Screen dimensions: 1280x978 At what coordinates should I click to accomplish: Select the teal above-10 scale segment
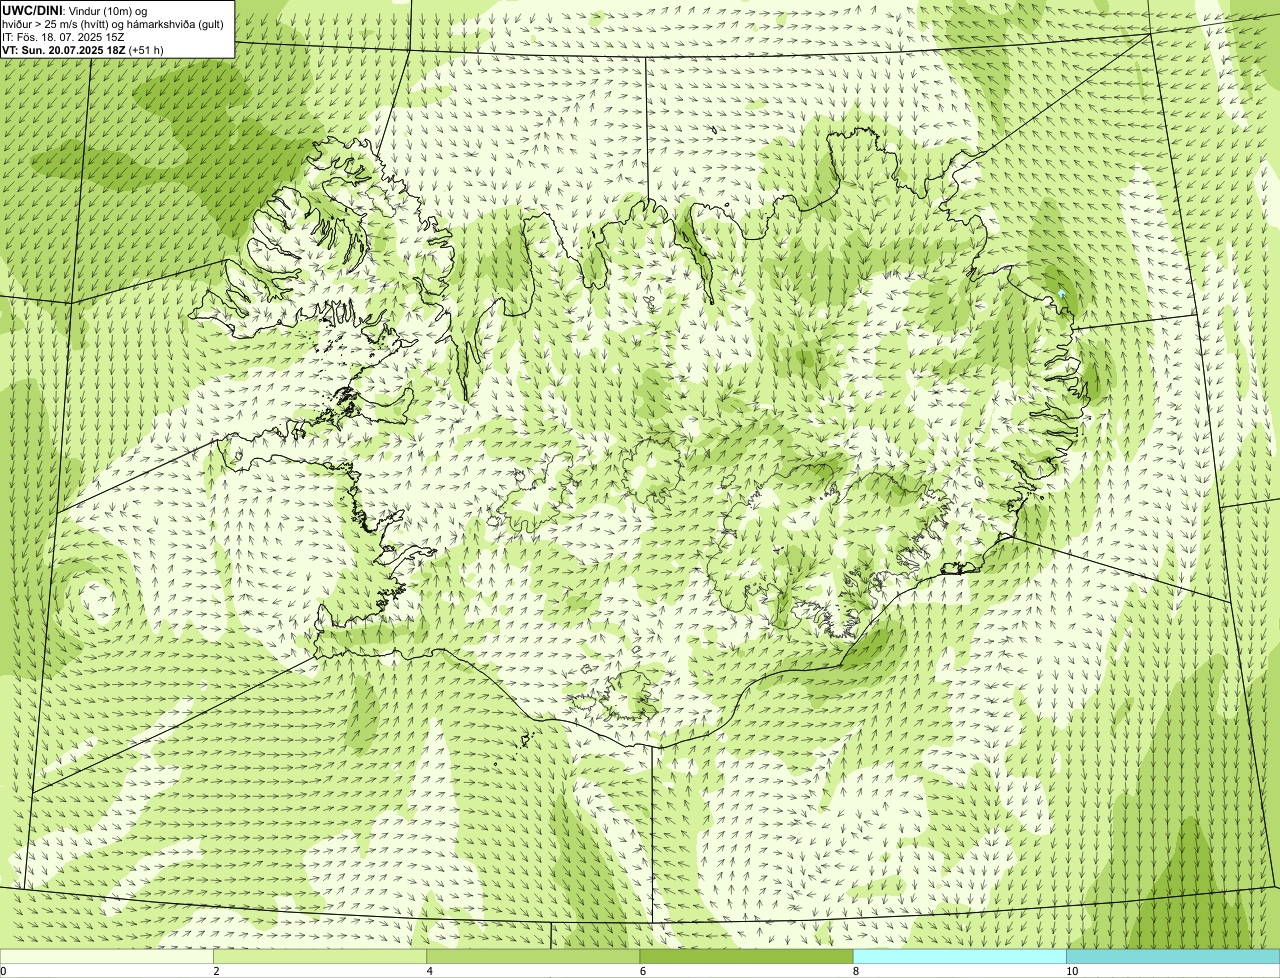click(1173, 957)
